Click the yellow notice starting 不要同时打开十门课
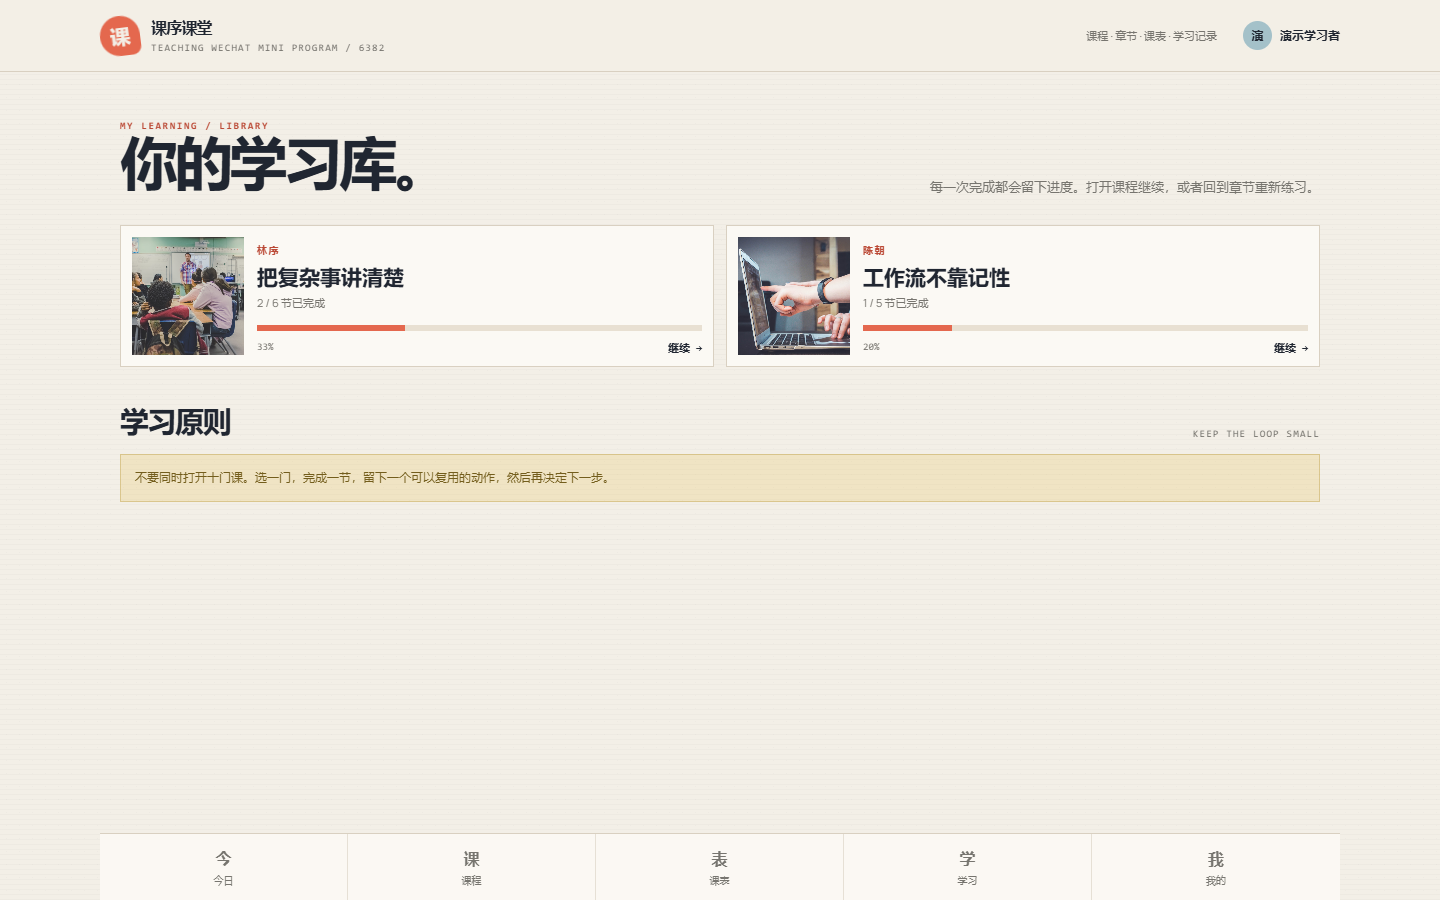The image size is (1440, 900). (x=720, y=478)
